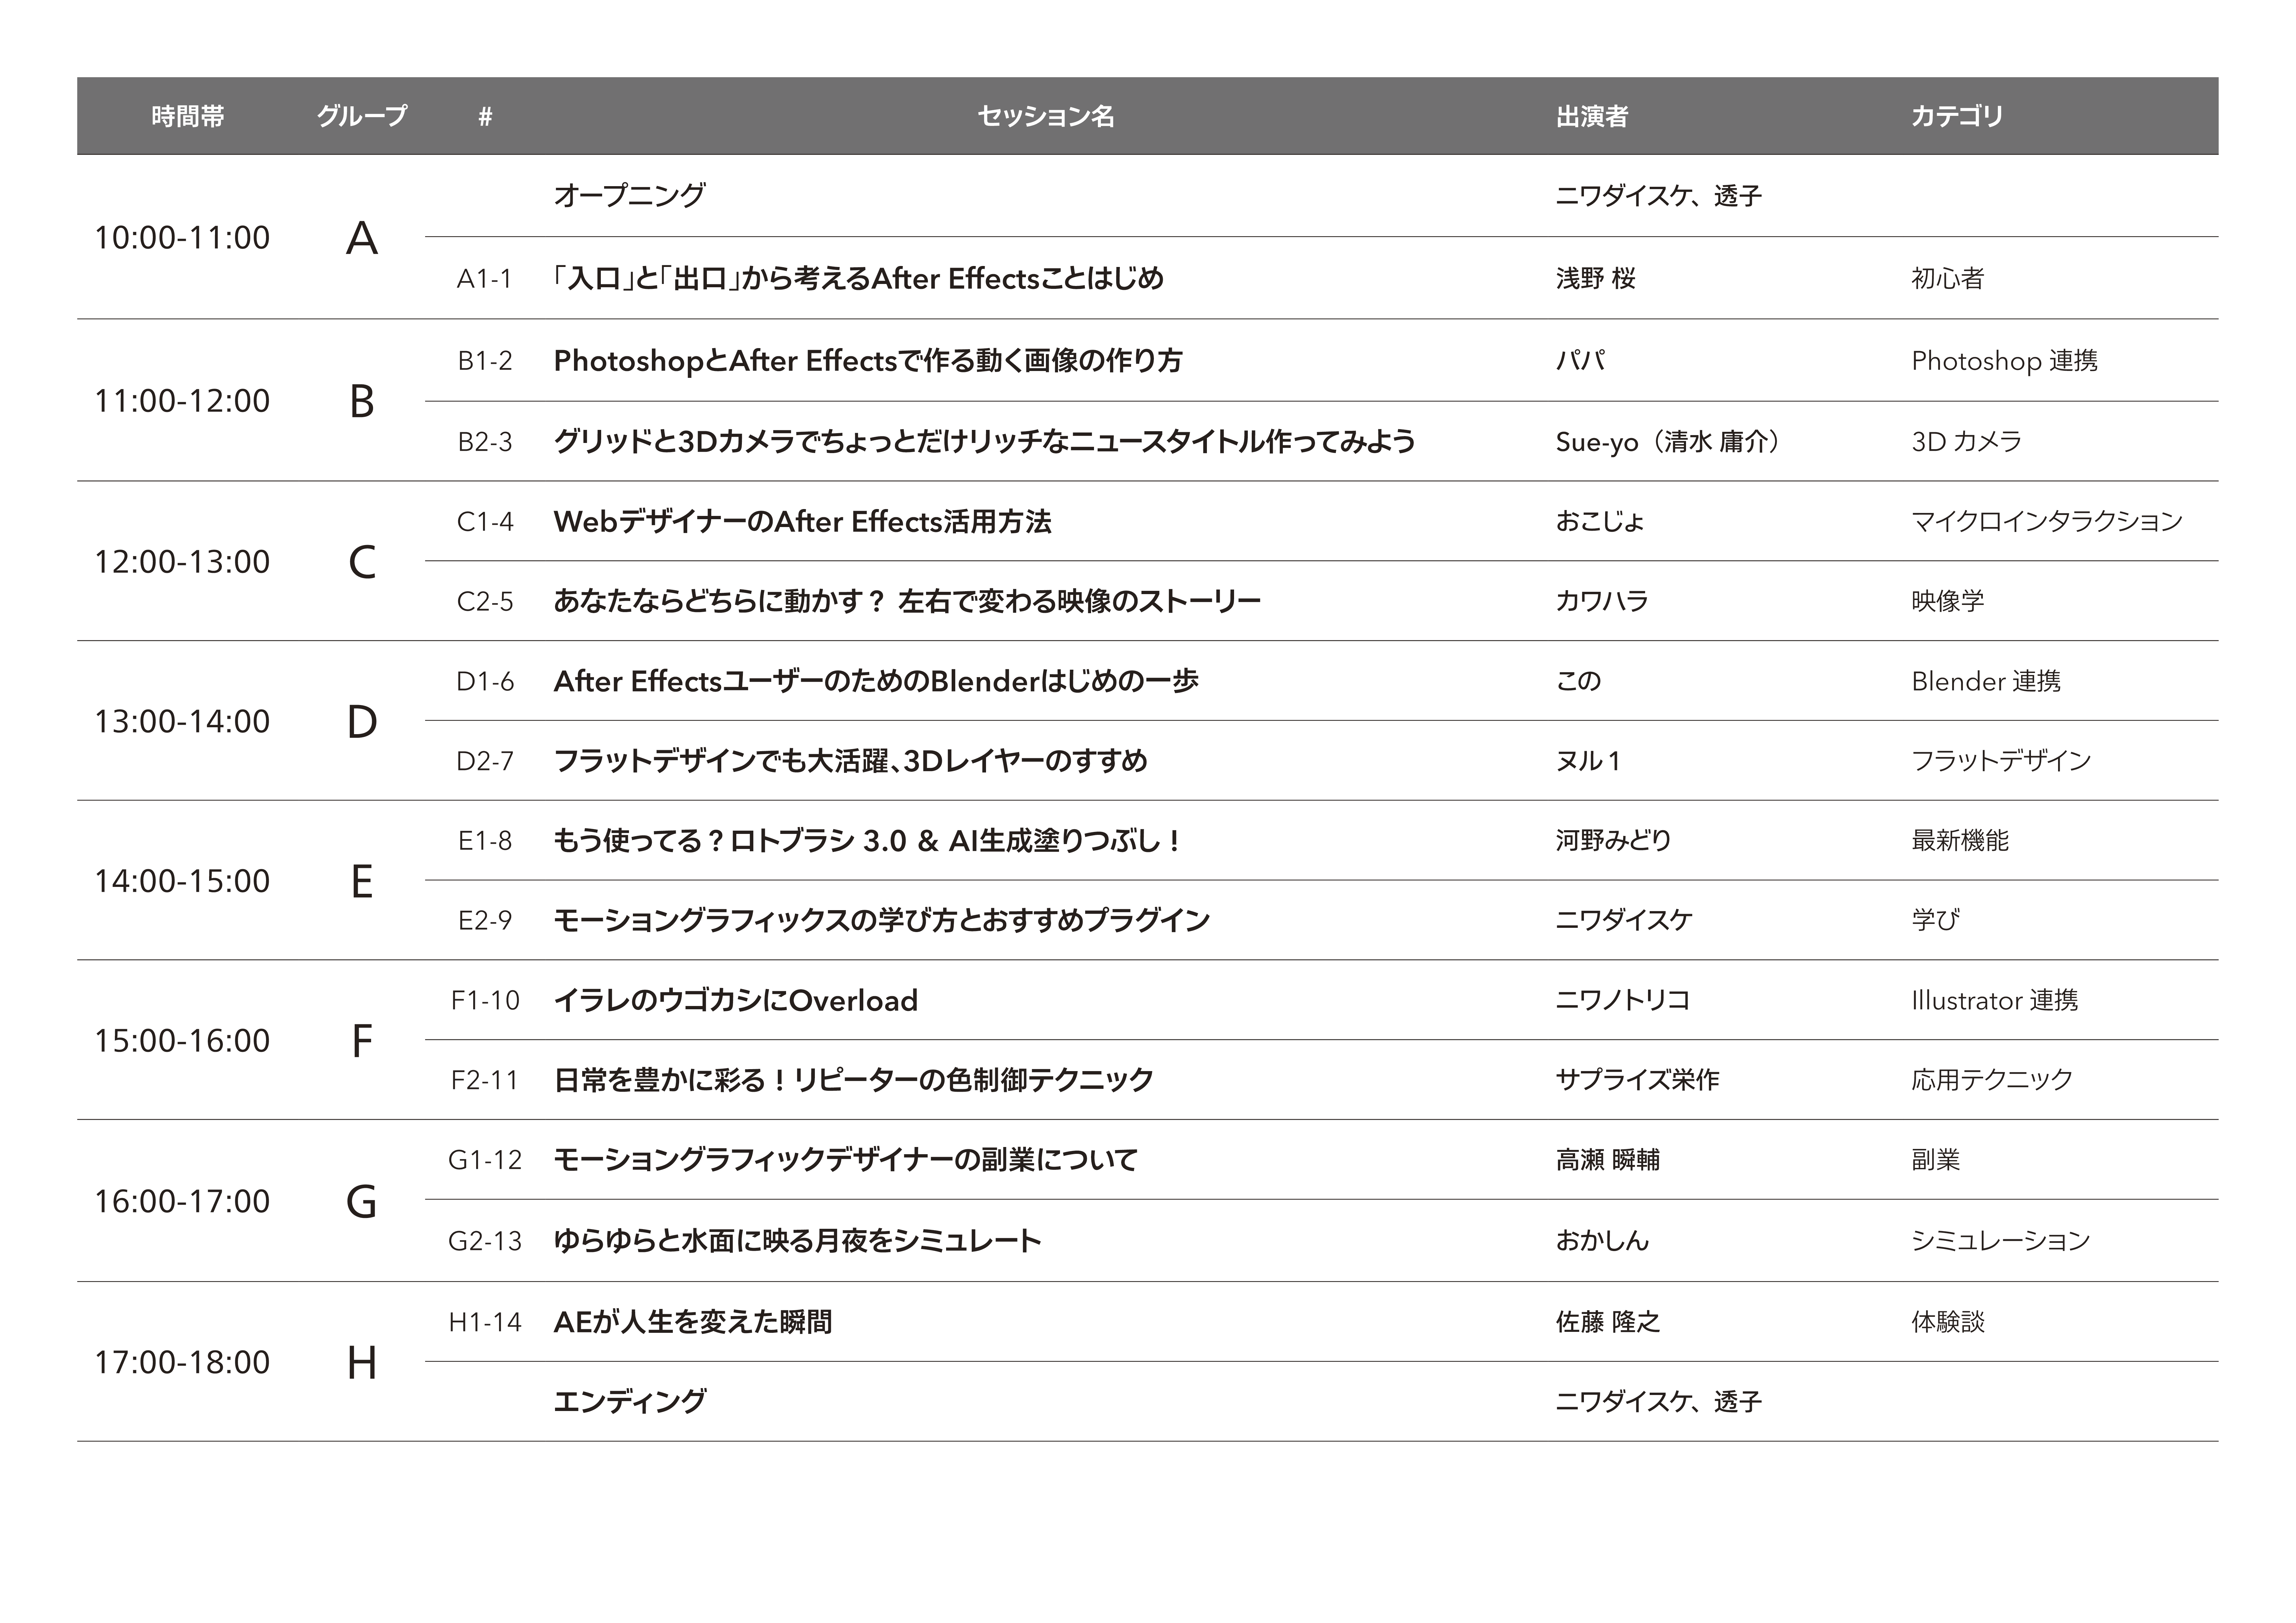This screenshot has height=1623, width=2296.
Task: Select the 12:00-13:00 time slot
Action: pyautogui.click(x=182, y=562)
